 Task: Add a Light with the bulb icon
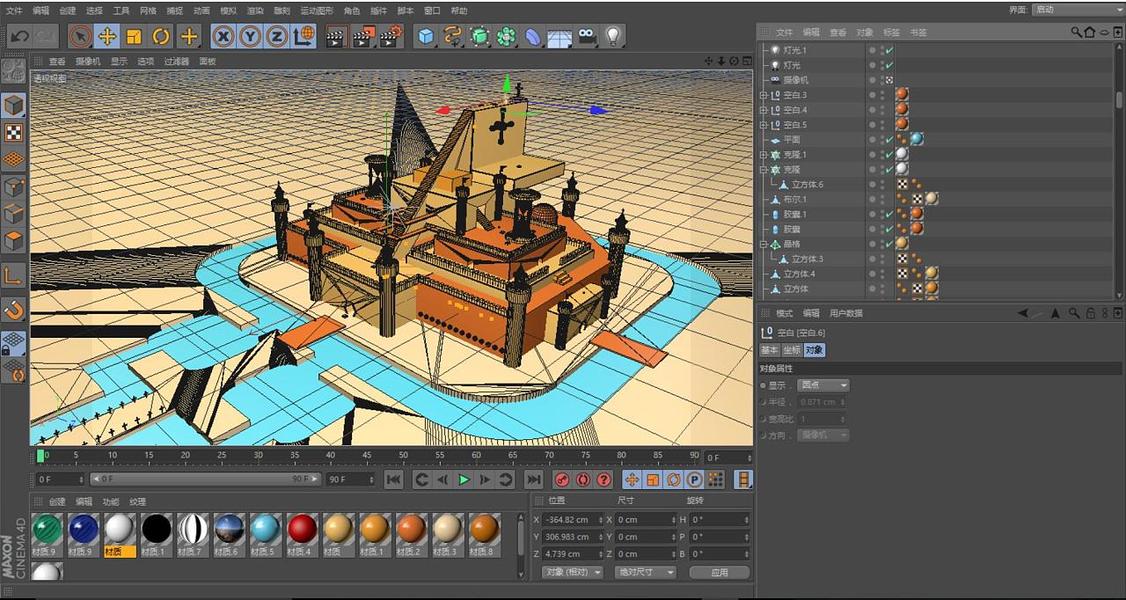tap(613, 37)
